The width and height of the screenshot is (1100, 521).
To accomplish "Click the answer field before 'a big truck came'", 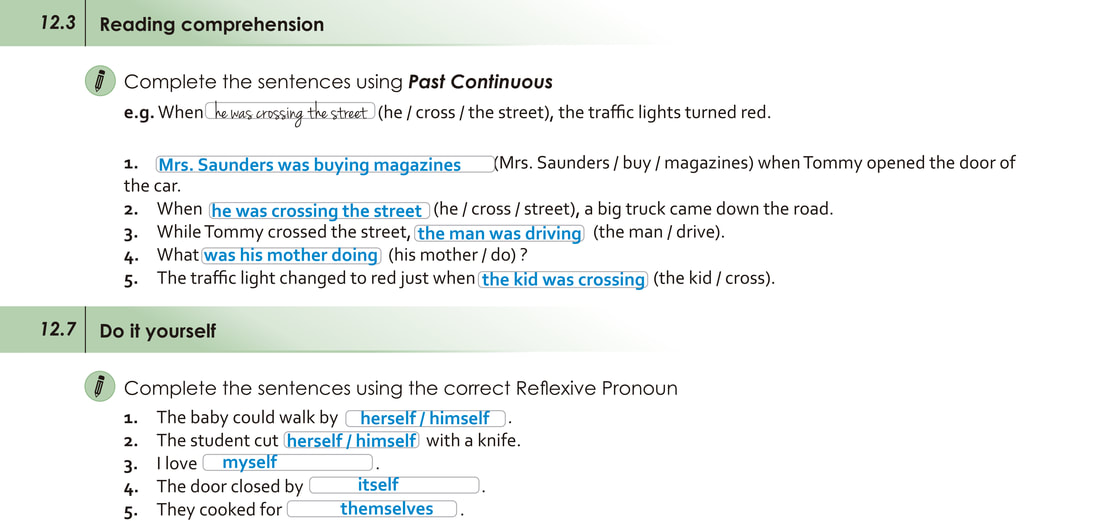I will tap(319, 210).
